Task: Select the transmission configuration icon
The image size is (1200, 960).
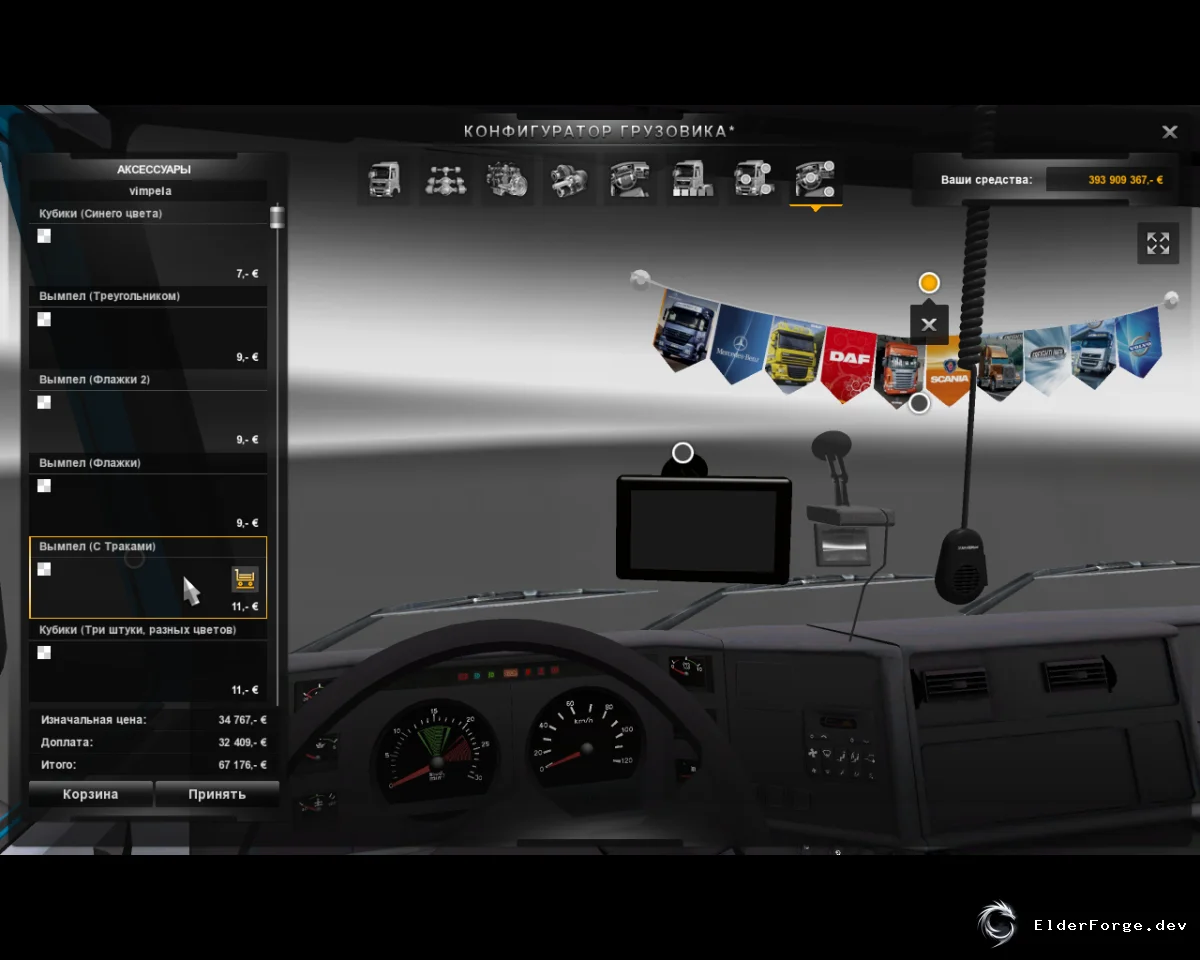Action: click(x=568, y=180)
